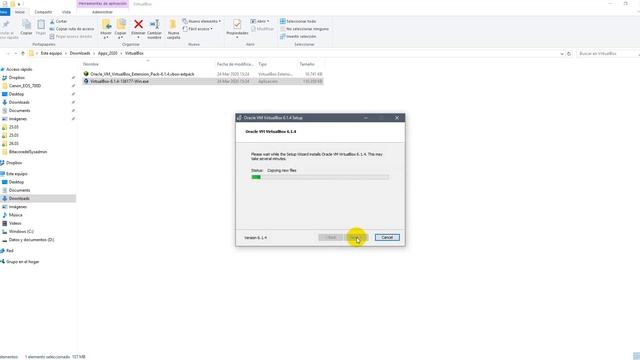The height and width of the screenshot is (360, 640).
Task: Click the VirtualBox exe file icon
Action: [x=86, y=81]
